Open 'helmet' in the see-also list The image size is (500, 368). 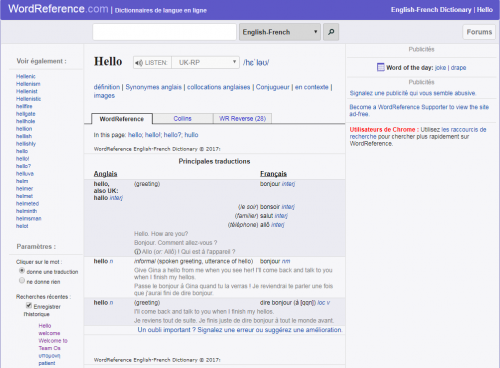coord(24,196)
